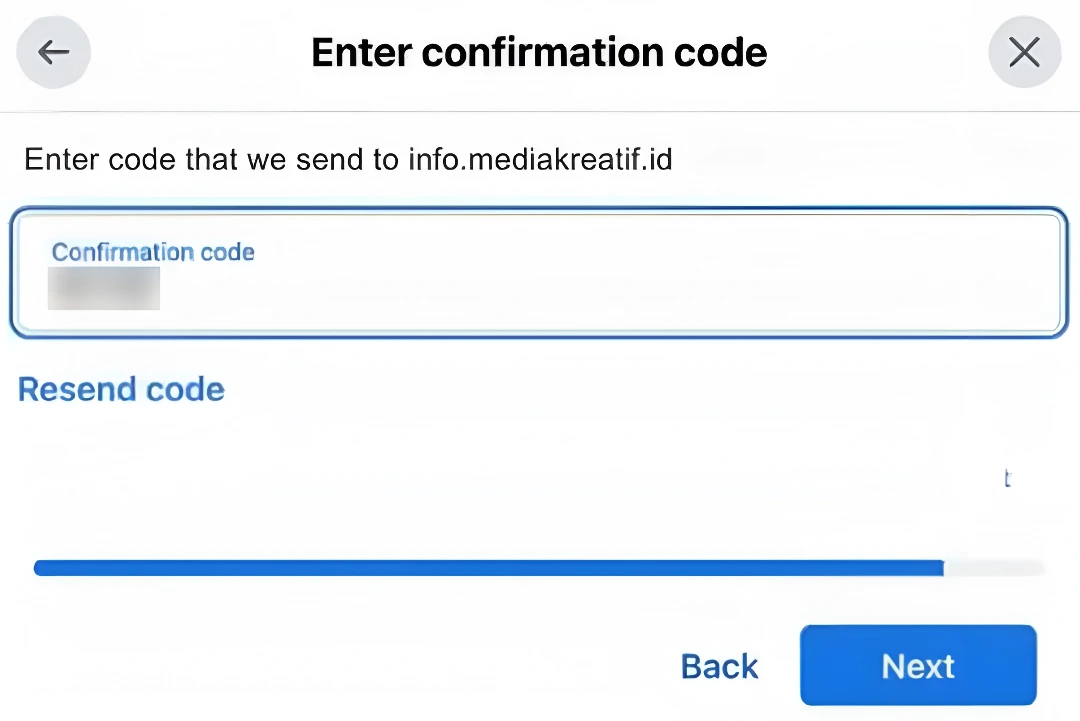Screen dimensions: 1080x721
Task: Click the info.mediakreatif.id address text
Action: tap(540, 160)
